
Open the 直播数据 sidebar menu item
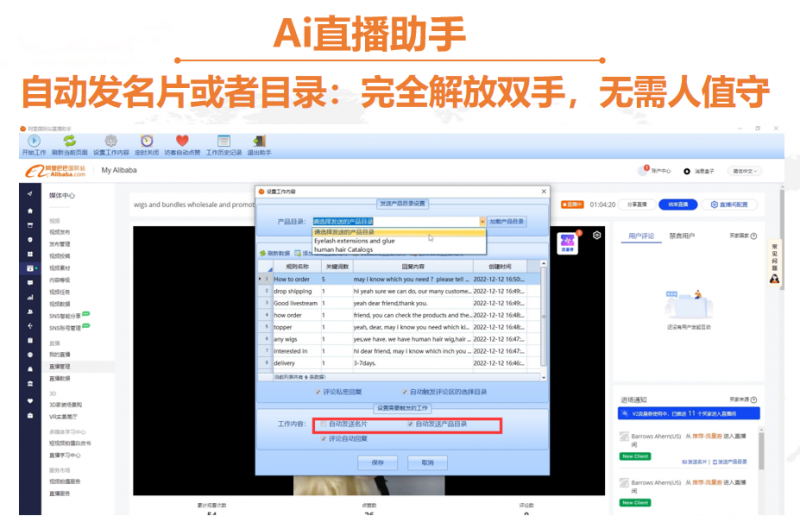[x=60, y=379]
